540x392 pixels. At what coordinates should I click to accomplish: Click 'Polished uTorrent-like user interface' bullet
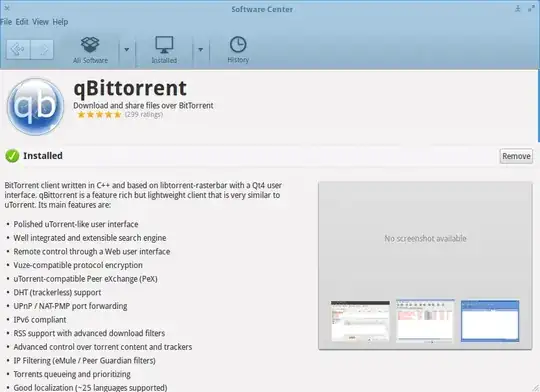coord(76,224)
